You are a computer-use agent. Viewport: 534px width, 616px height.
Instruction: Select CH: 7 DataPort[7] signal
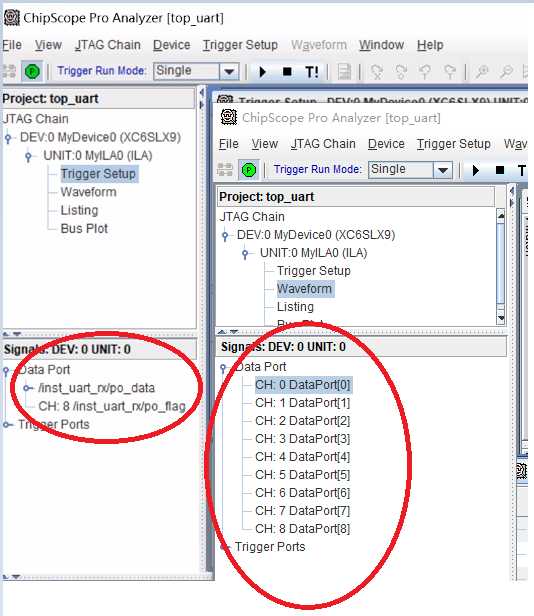tap(303, 511)
